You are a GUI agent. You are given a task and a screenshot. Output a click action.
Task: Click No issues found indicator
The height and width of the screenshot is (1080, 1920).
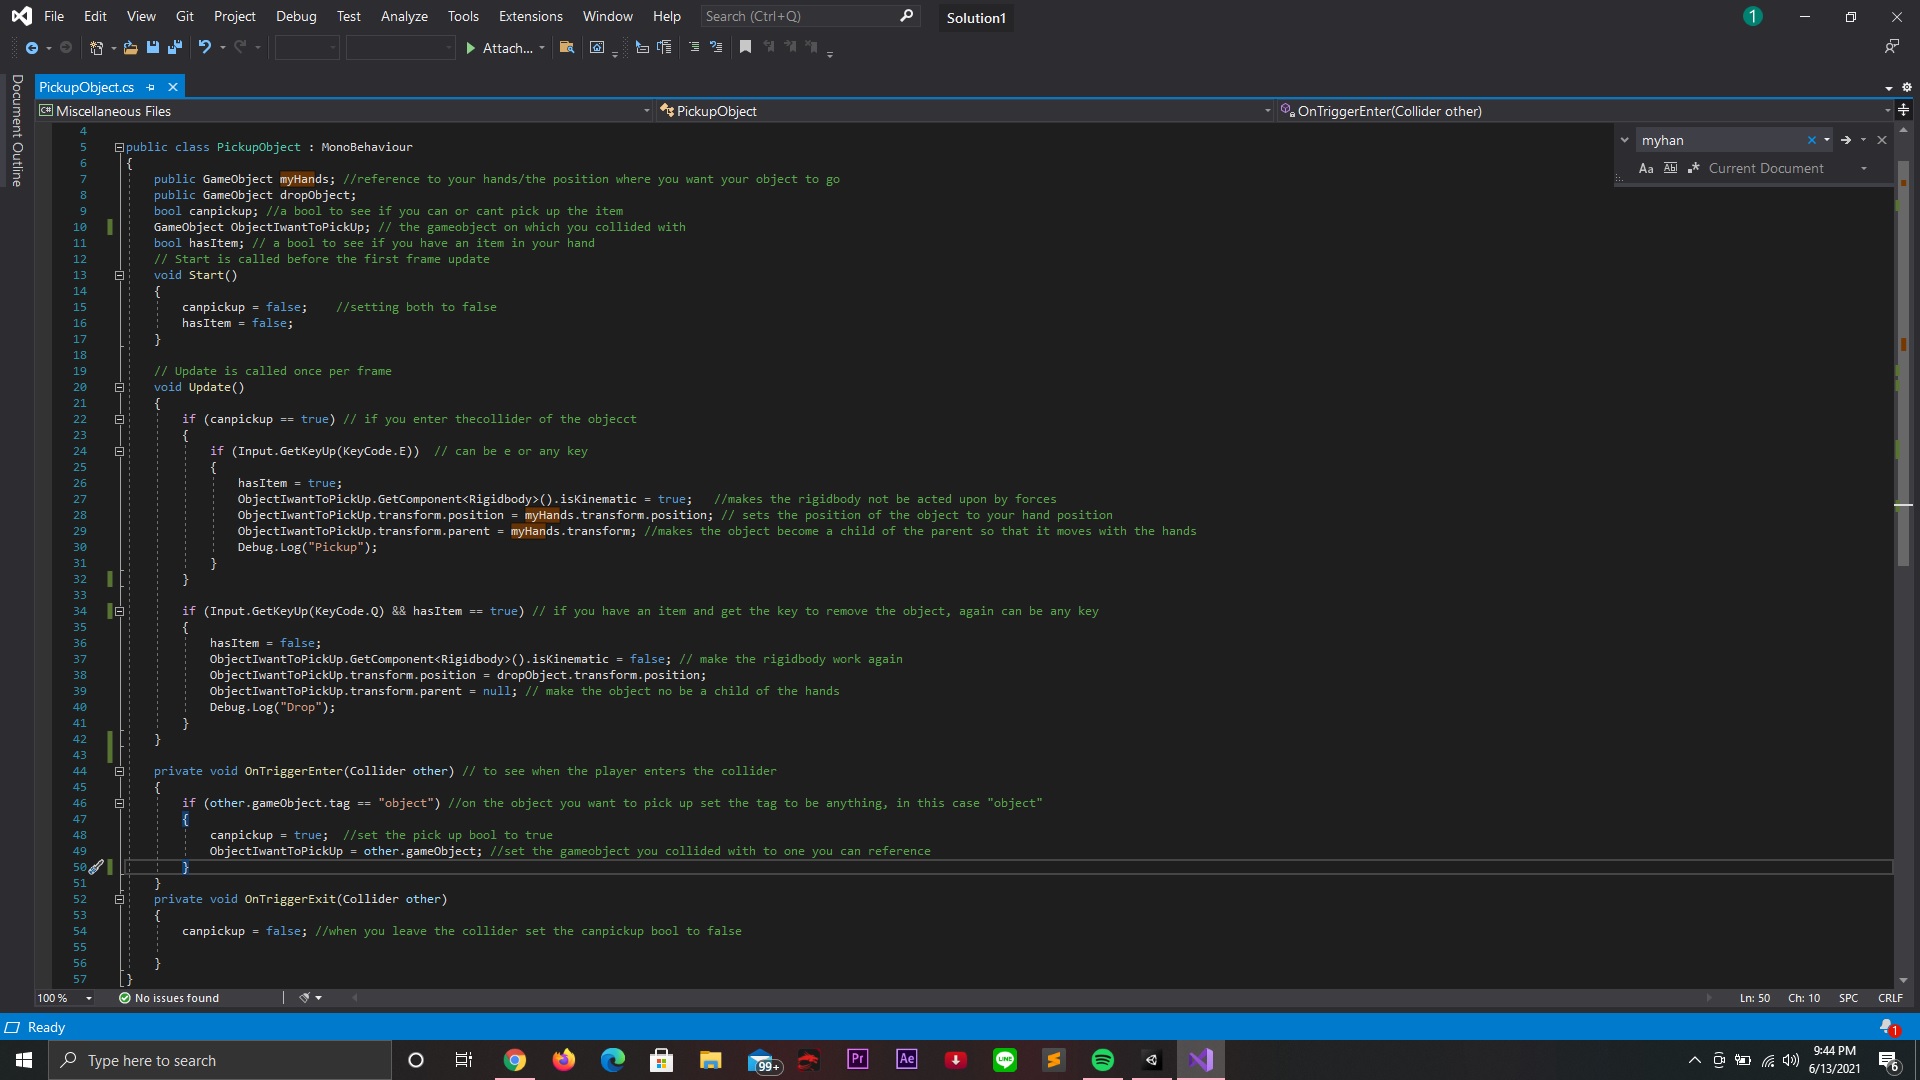(169, 998)
